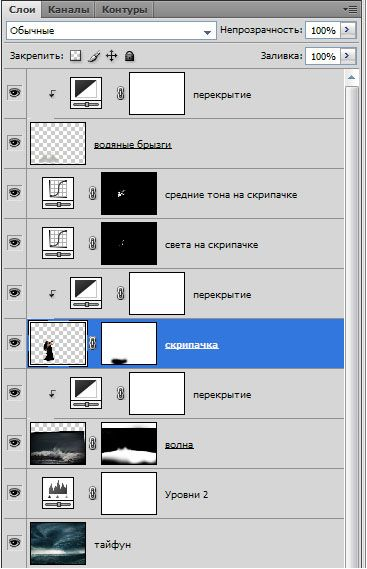
Task: Select mask of средние тона на скрипачке
Action: pyautogui.click(x=129, y=193)
